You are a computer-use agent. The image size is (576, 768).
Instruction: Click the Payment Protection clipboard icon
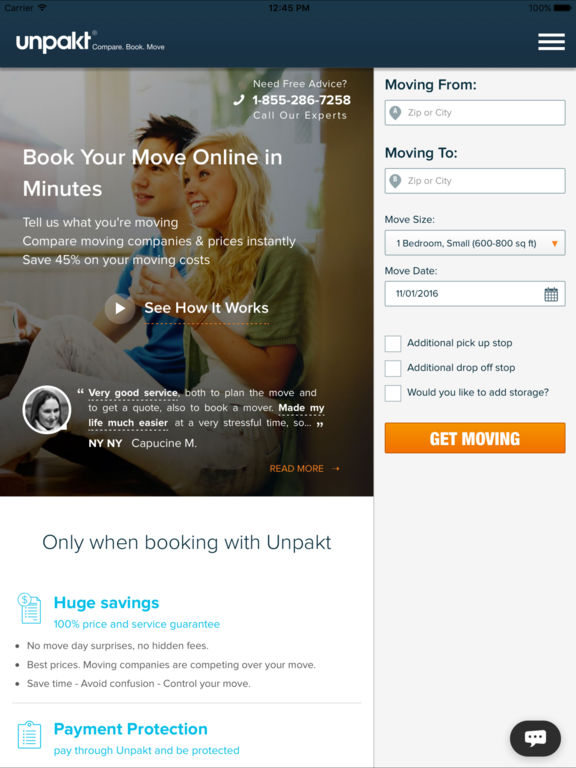click(29, 735)
